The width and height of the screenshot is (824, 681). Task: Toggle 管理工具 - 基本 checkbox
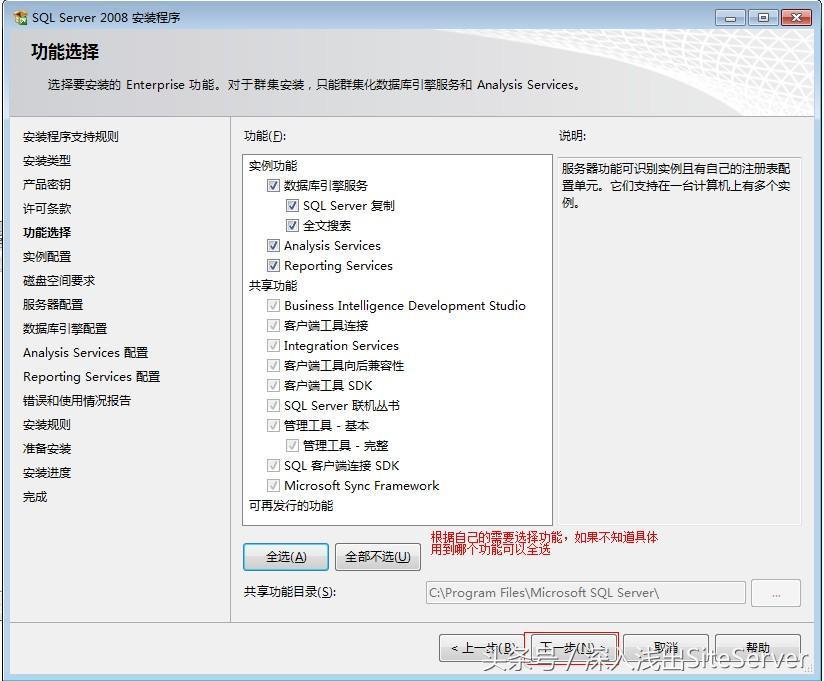click(x=273, y=425)
